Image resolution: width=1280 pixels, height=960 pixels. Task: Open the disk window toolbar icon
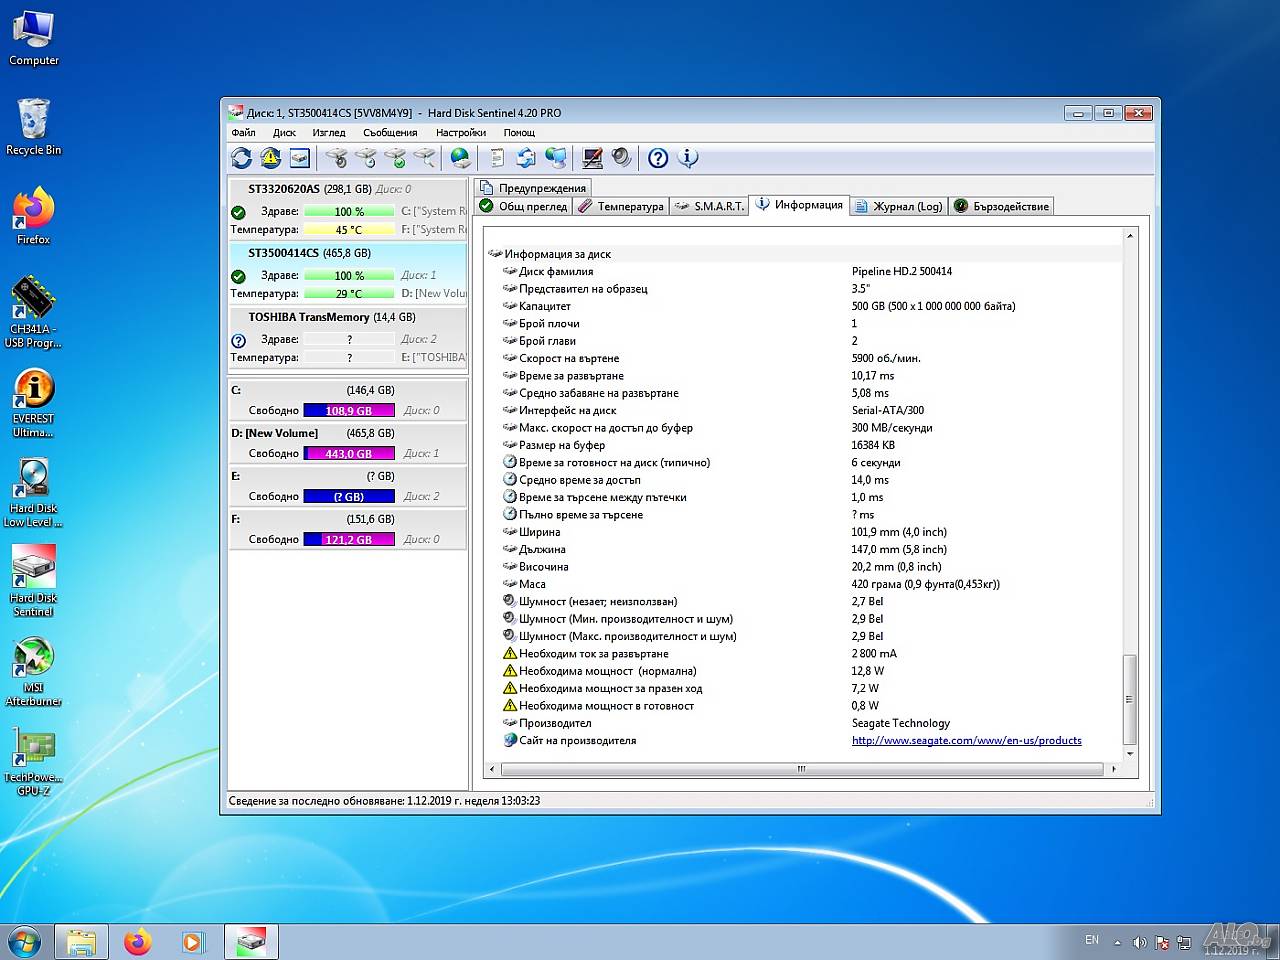[x=299, y=158]
